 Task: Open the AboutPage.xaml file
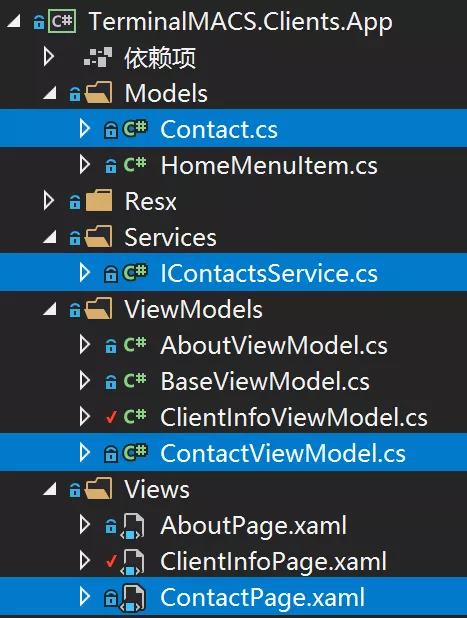click(x=253, y=526)
